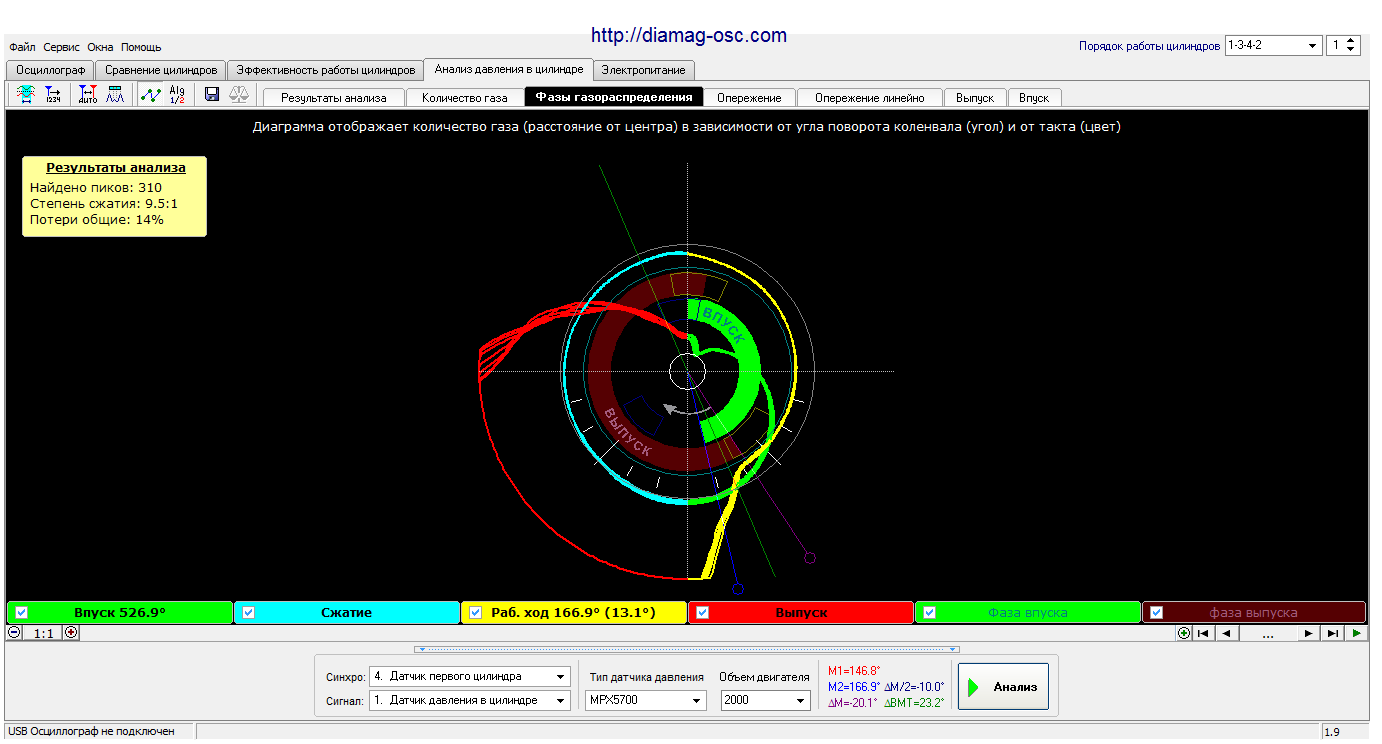Click the save floppy disk icon
The height and width of the screenshot is (744, 1382).
click(x=212, y=94)
